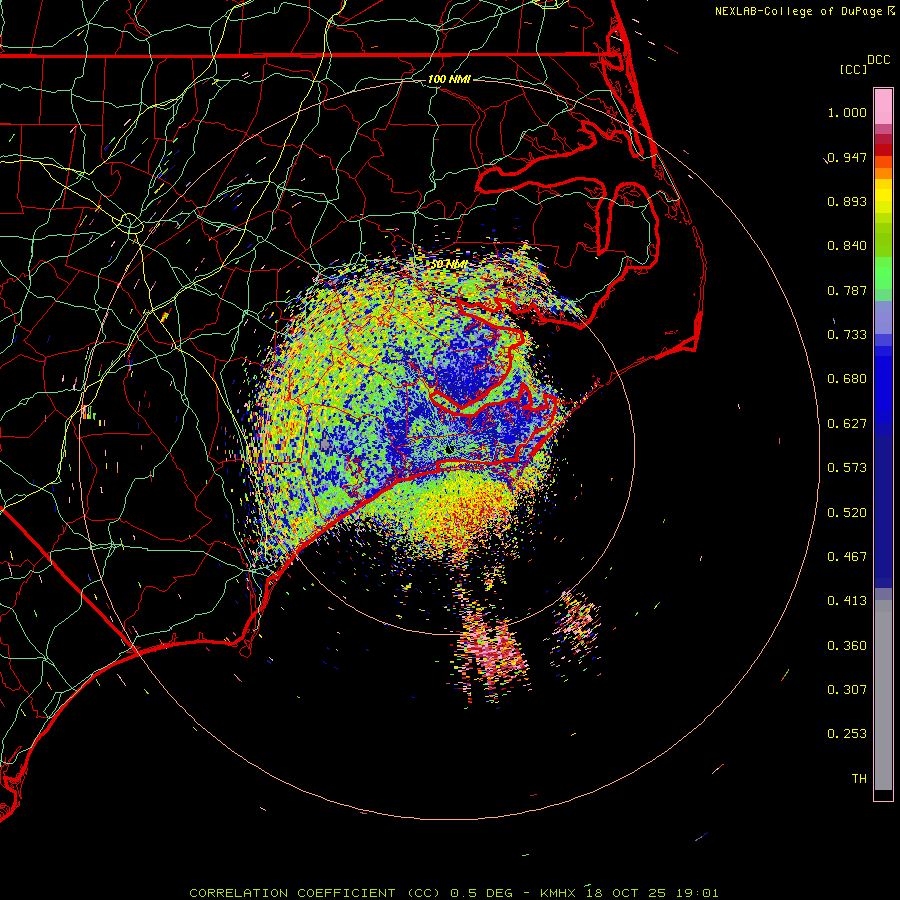The width and height of the screenshot is (900, 900).
Task: Click the KMHX radar site marker at ring center
Action: pos(449,449)
